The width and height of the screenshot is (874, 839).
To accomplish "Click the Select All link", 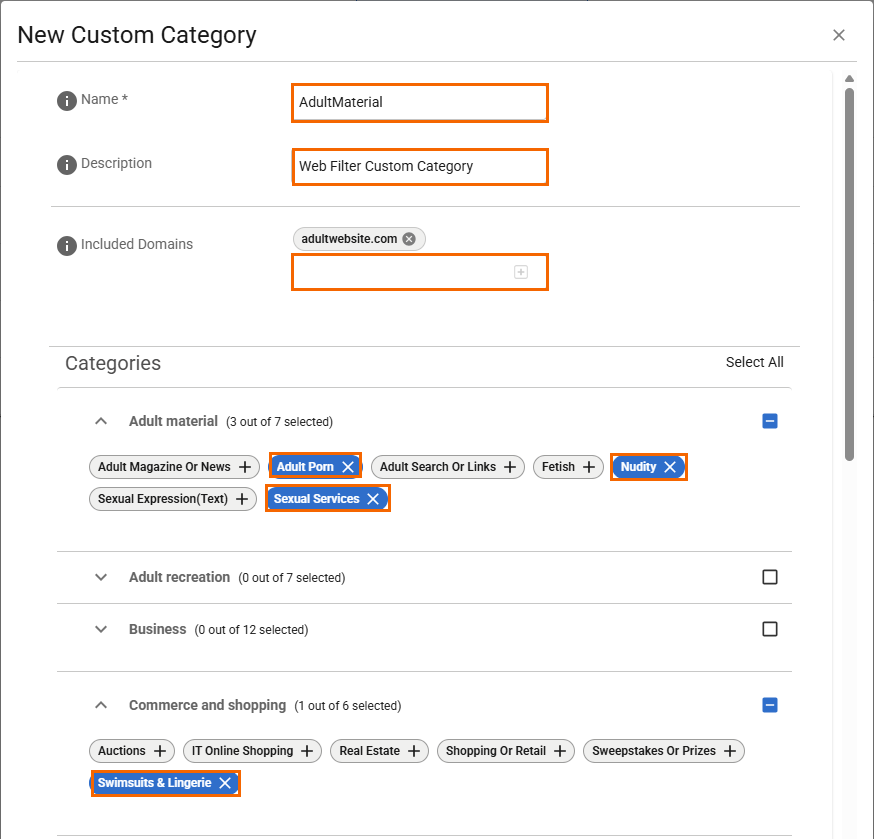I will (x=754, y=362).
